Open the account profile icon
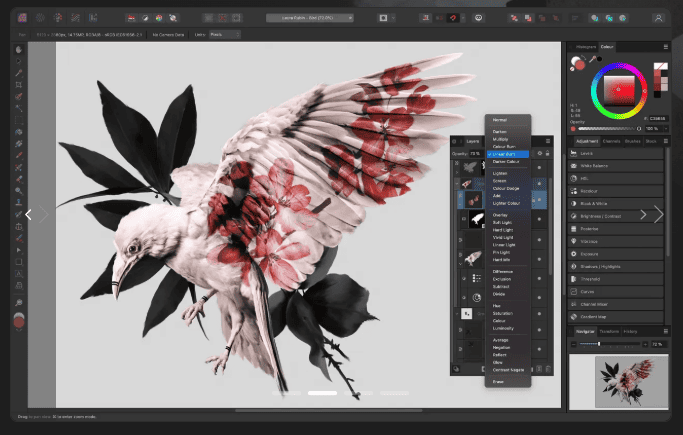Screen dimensions: 683x435 point(658,18)
